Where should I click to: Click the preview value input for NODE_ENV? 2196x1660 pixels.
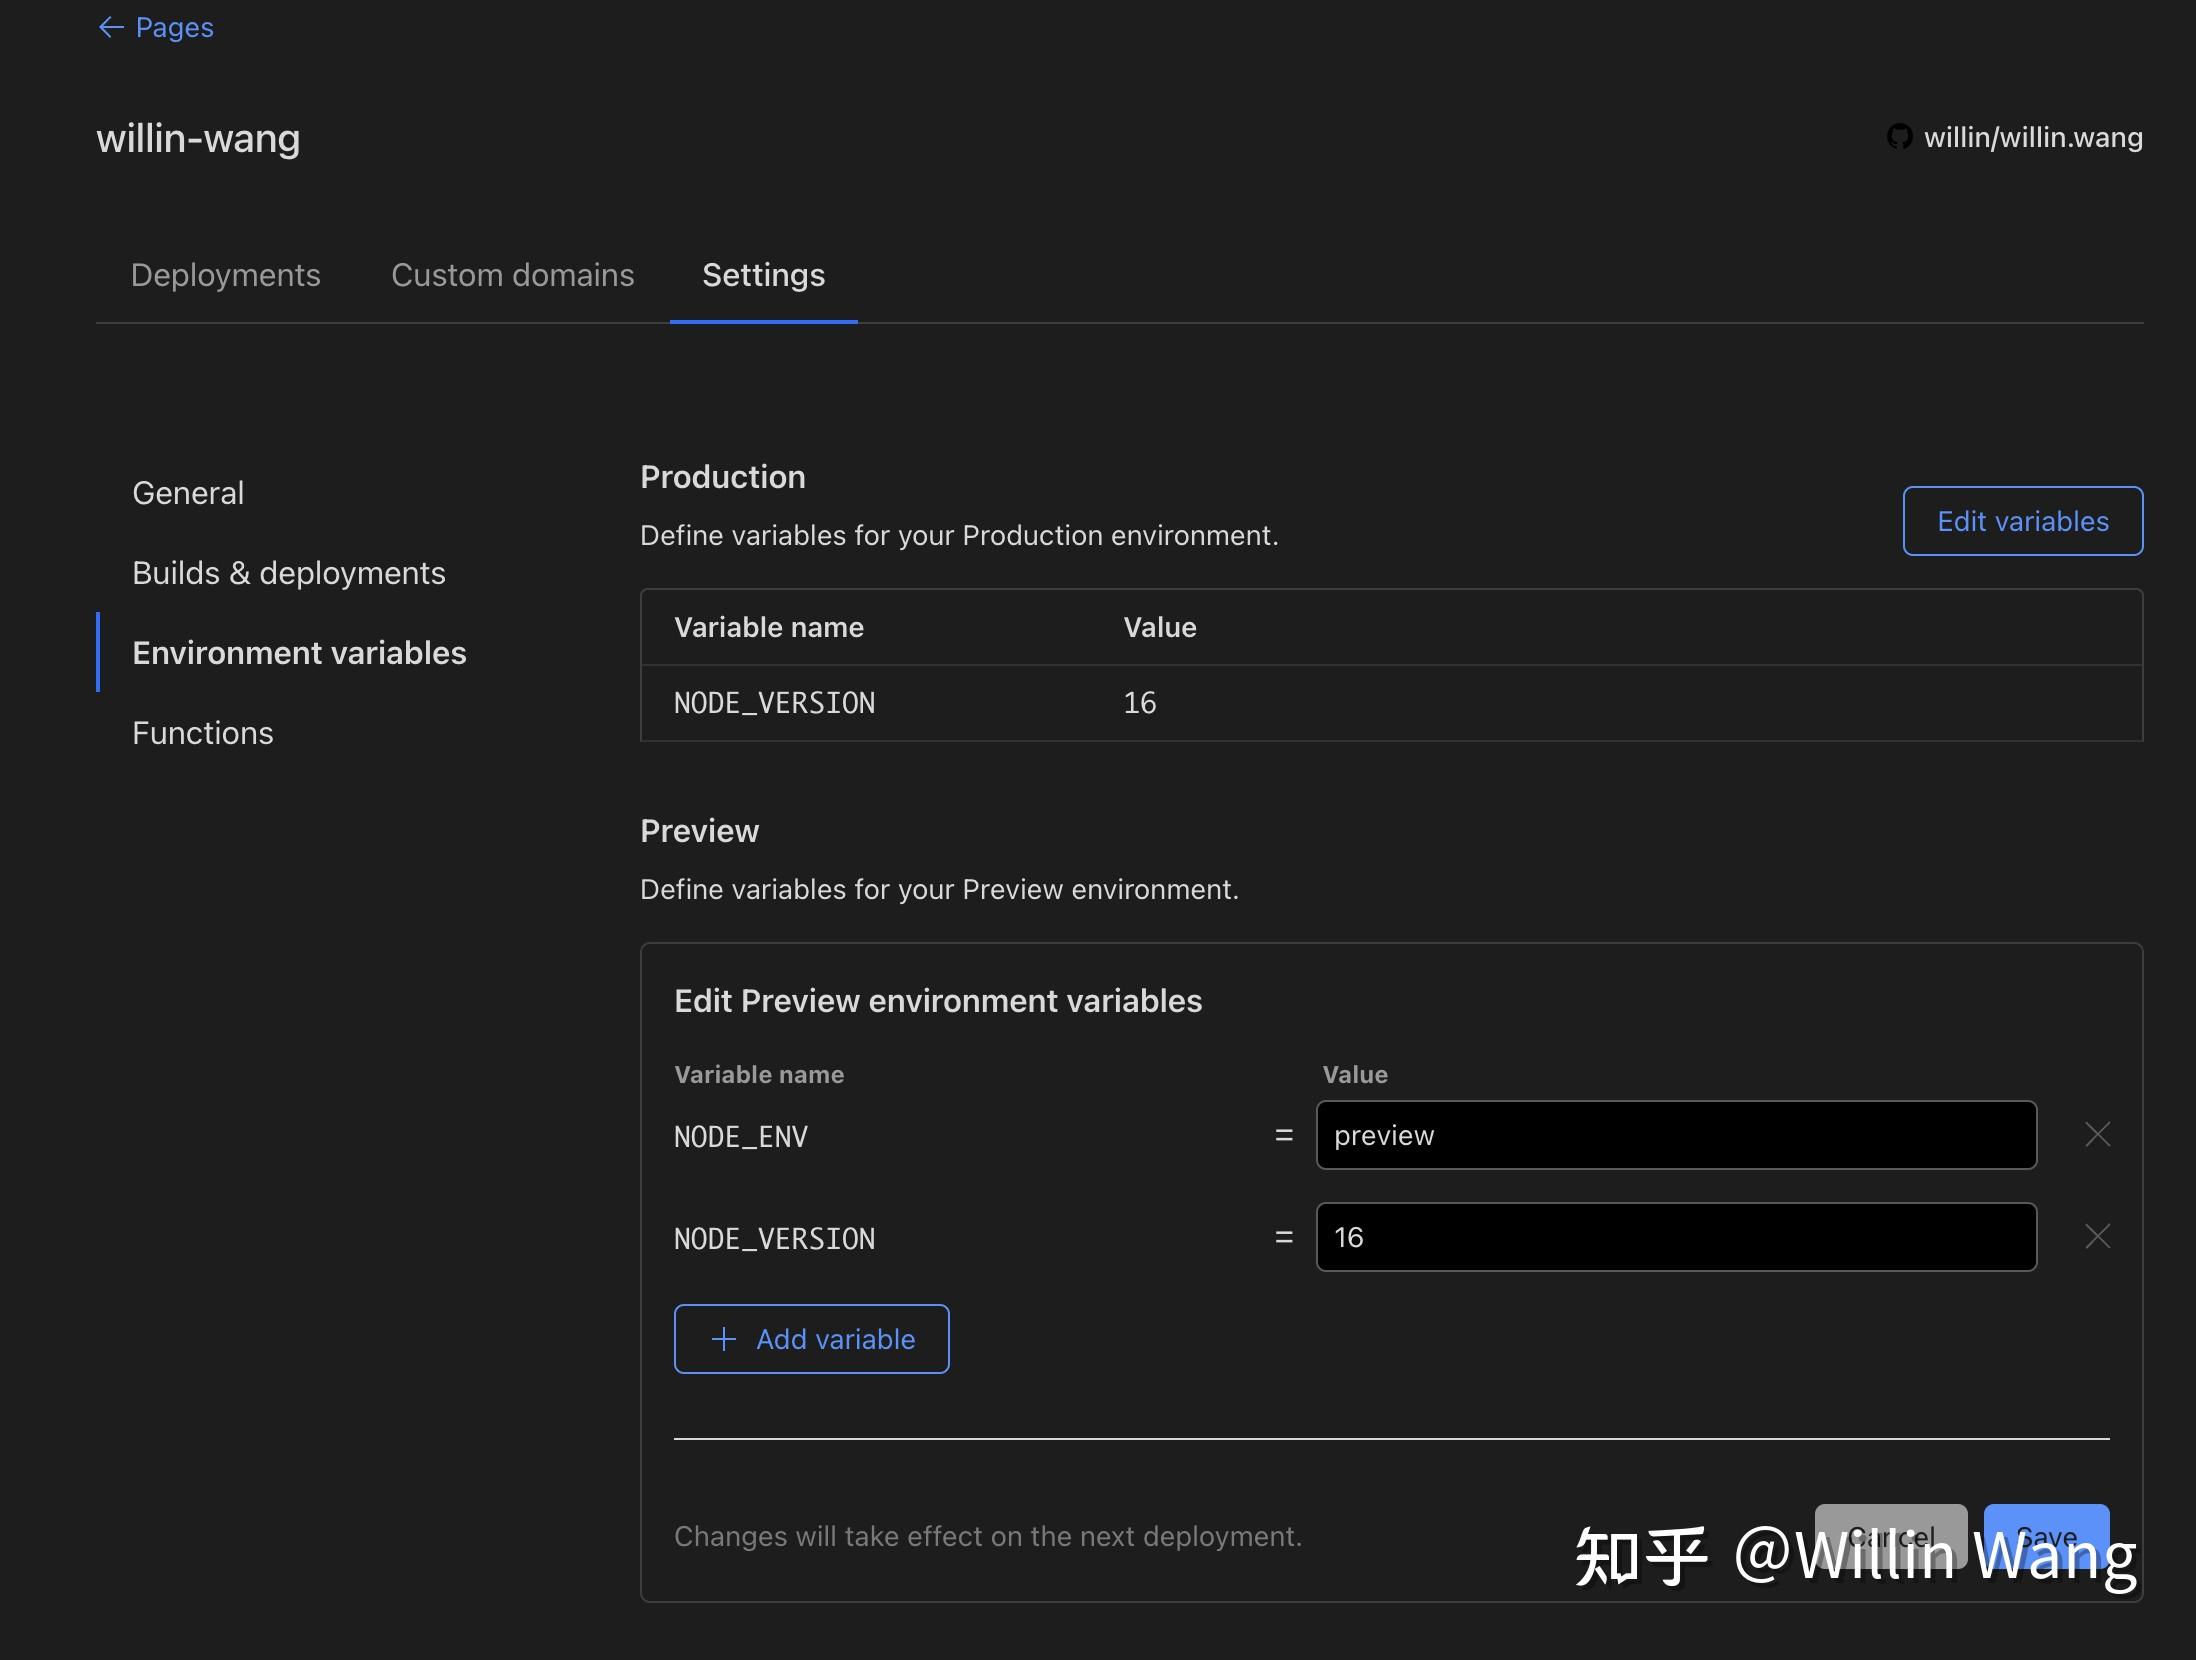[x=1675, y=1134]
